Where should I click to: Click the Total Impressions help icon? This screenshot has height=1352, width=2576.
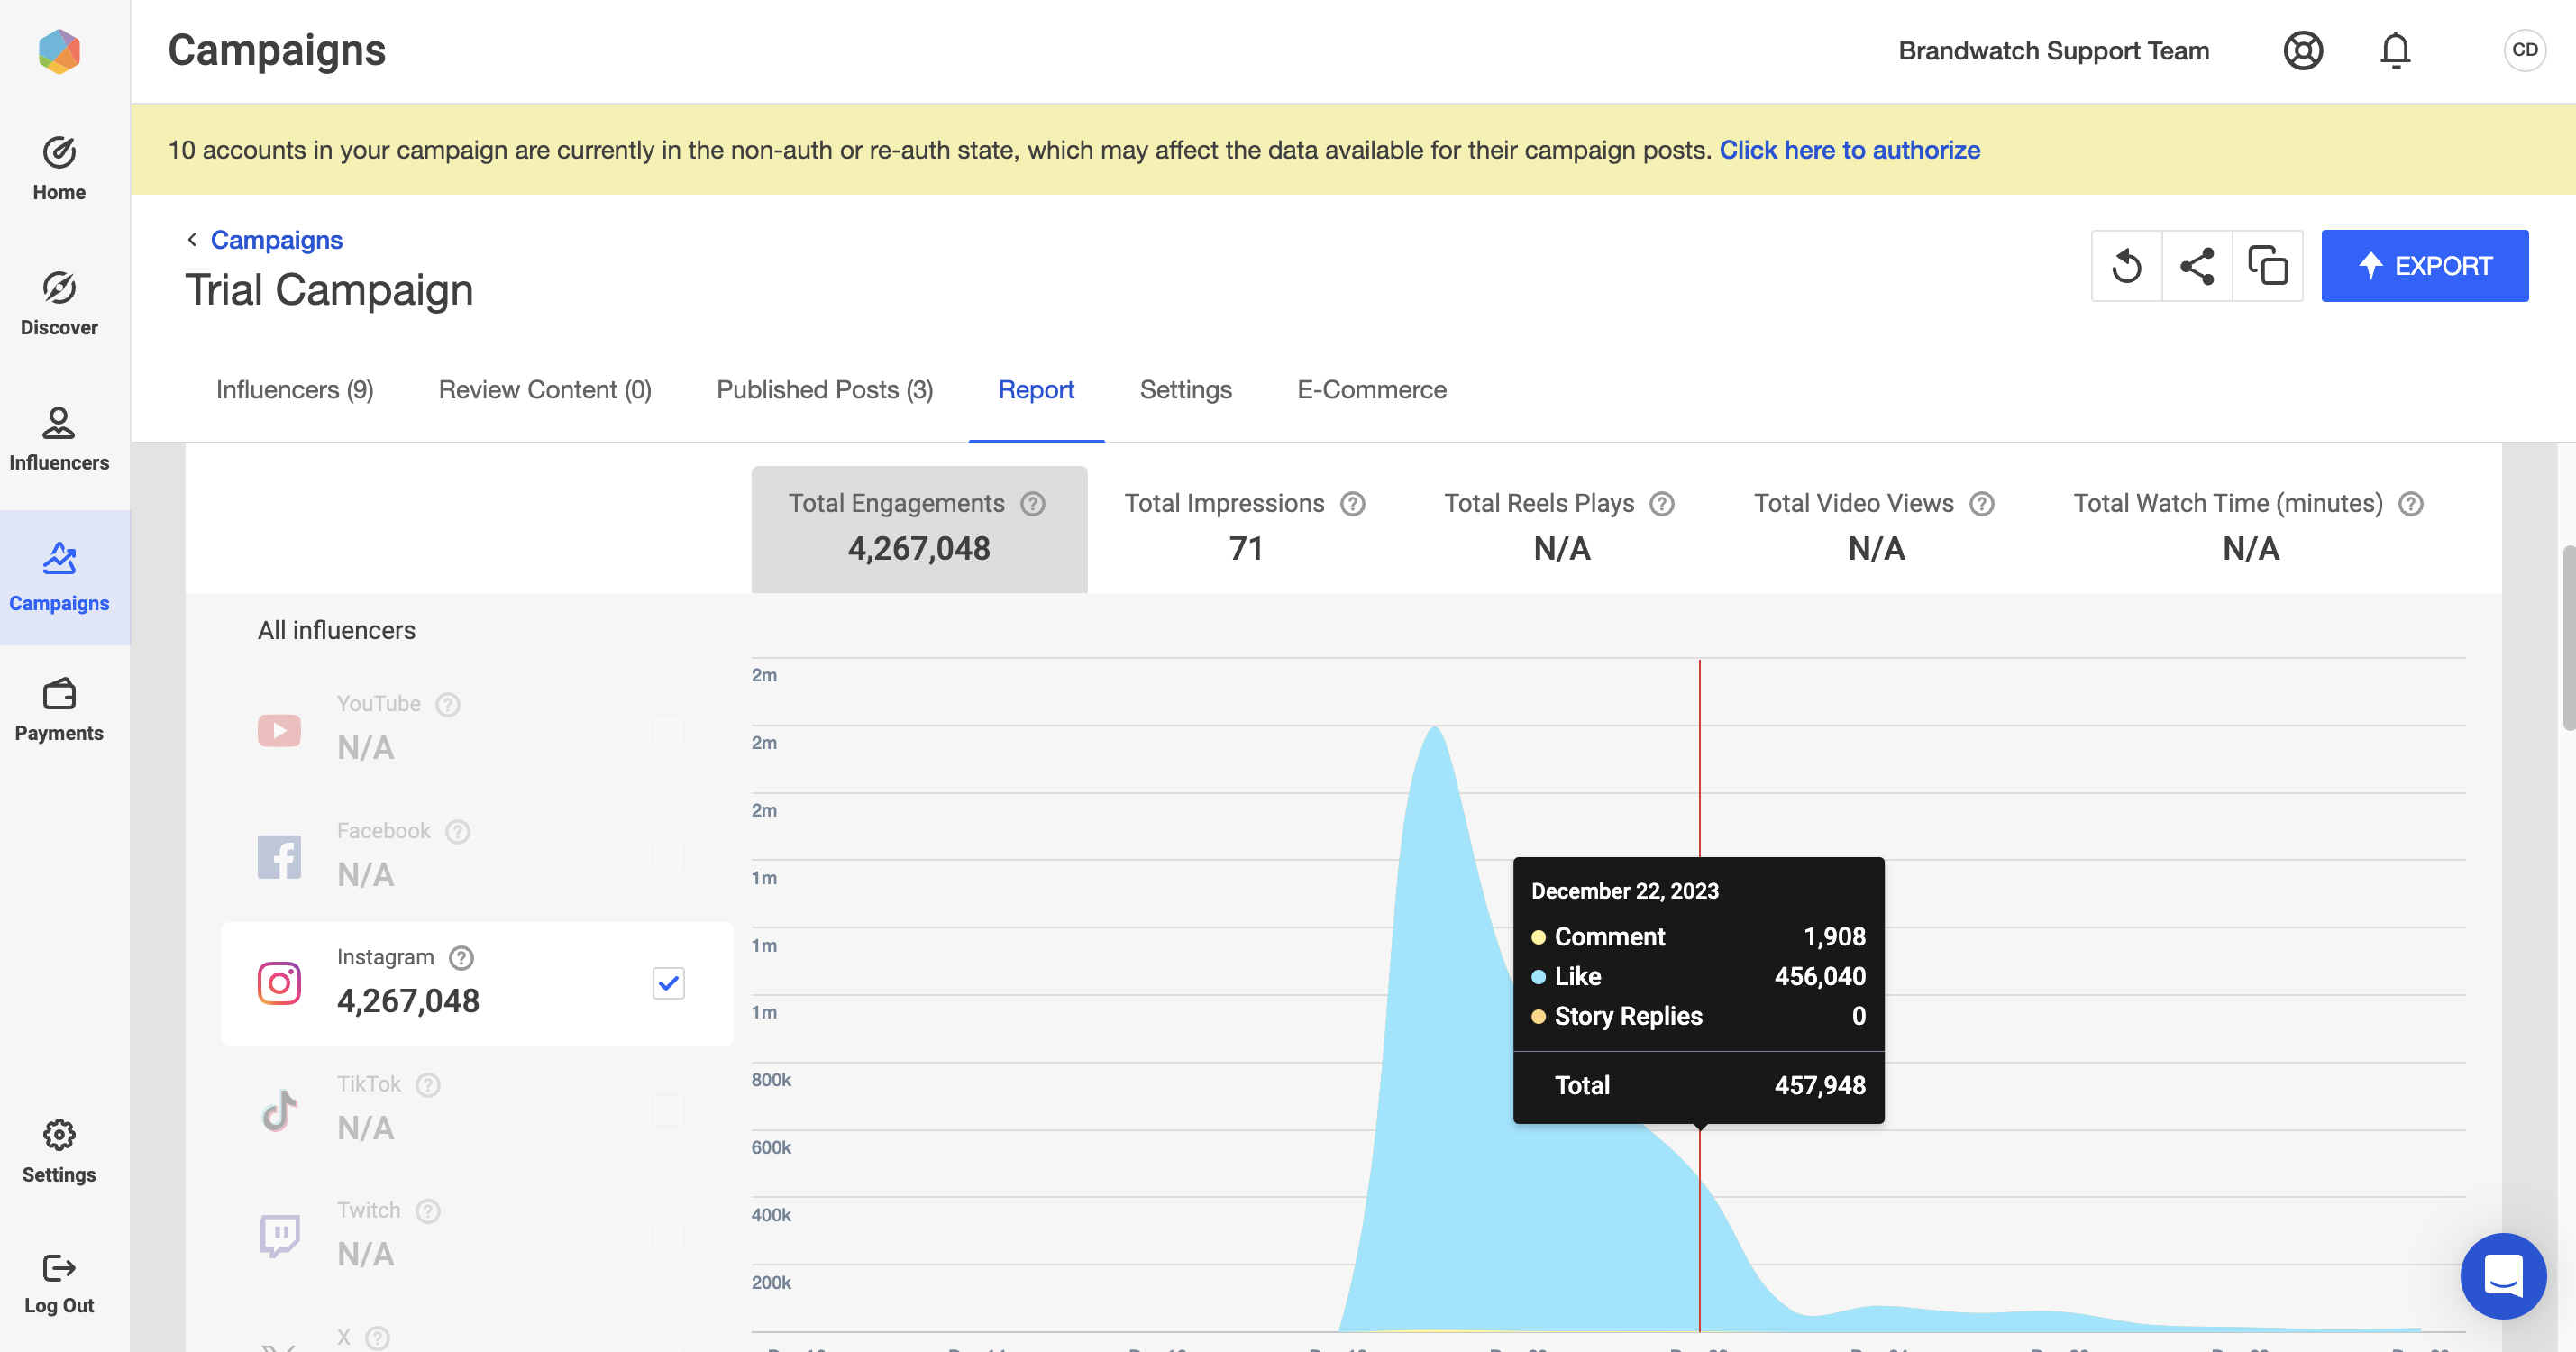pos(1353,504)
